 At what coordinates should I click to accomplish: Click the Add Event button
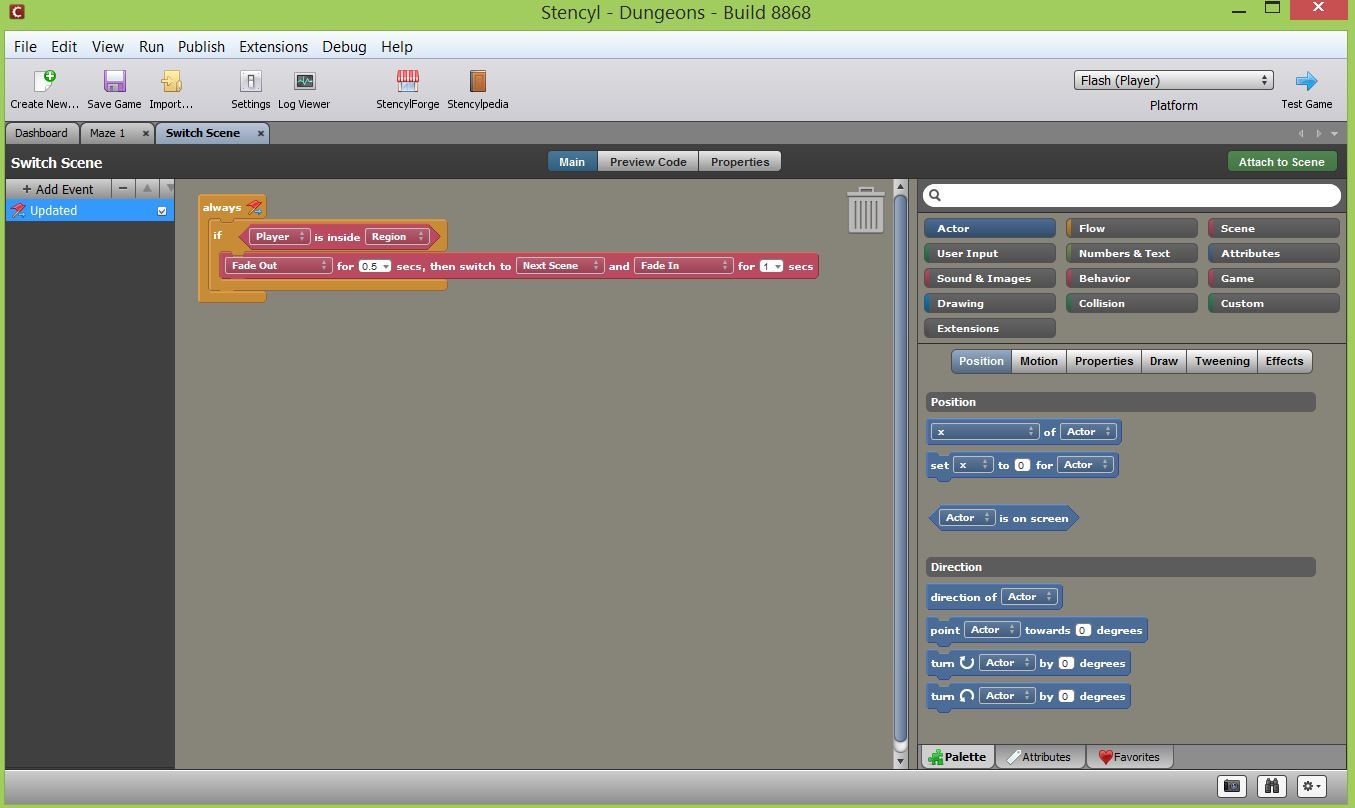(58, 189)
